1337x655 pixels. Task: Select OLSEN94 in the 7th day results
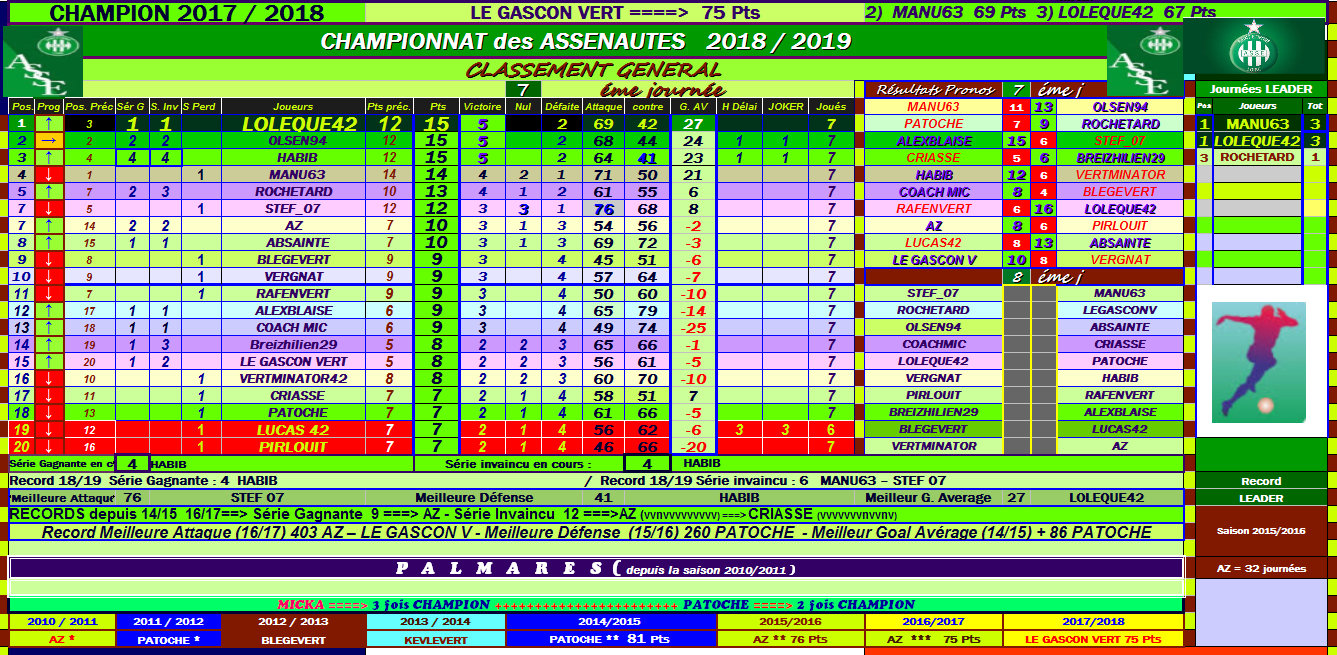1121,107
